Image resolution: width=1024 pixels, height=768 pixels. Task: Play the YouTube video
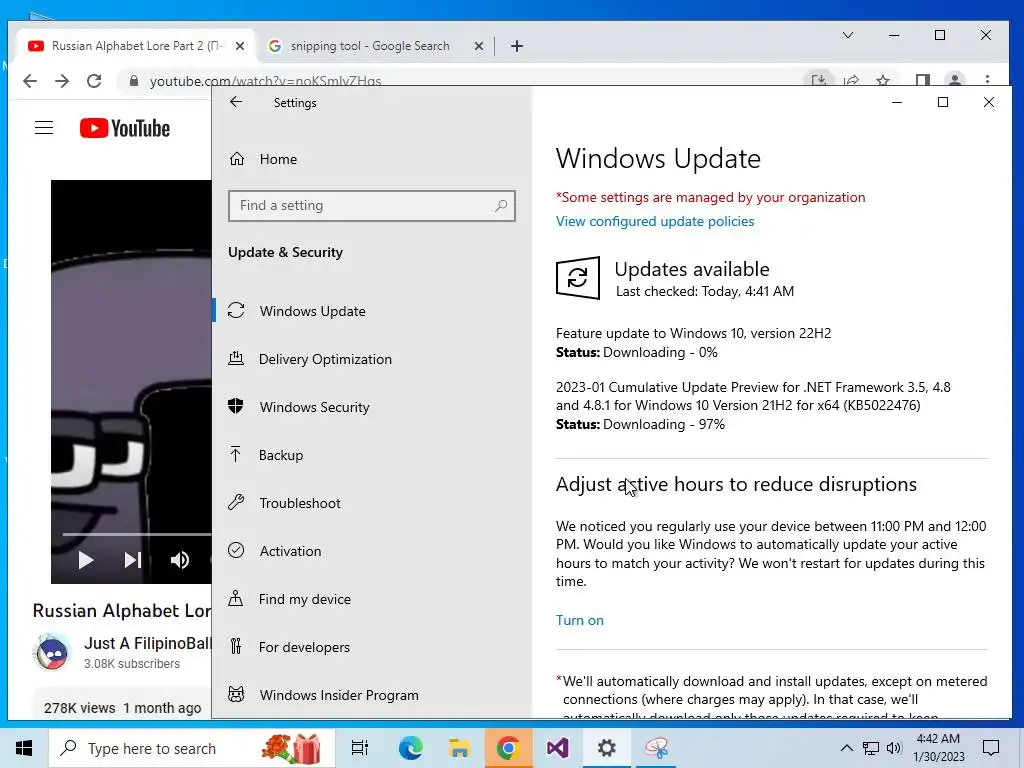[86, 560]
